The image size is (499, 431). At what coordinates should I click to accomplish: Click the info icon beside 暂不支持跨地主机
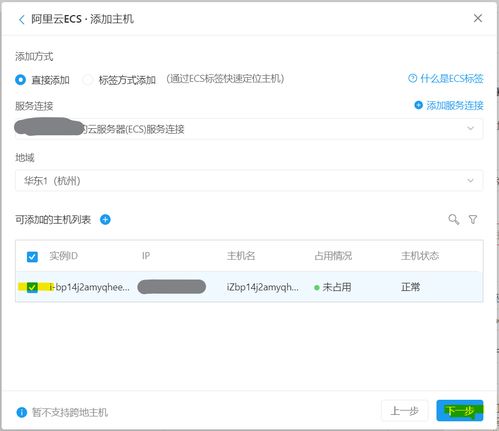21,413
